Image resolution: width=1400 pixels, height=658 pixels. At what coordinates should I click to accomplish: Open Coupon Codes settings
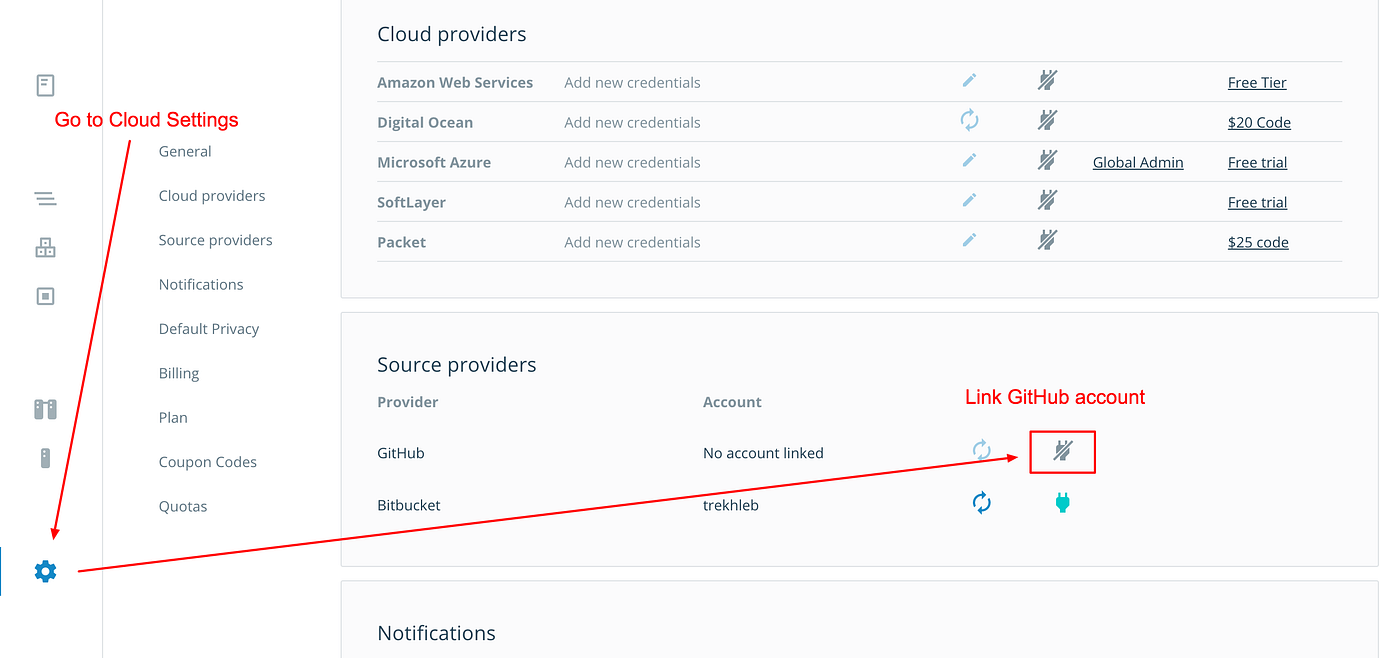tap(208, 462)
